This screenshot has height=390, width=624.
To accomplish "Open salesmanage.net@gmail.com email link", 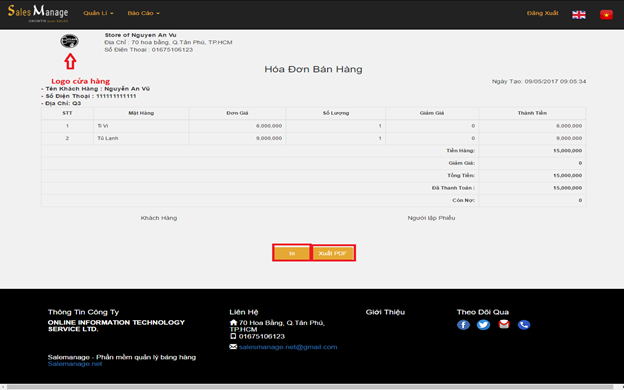I will [x=288, y=347].
